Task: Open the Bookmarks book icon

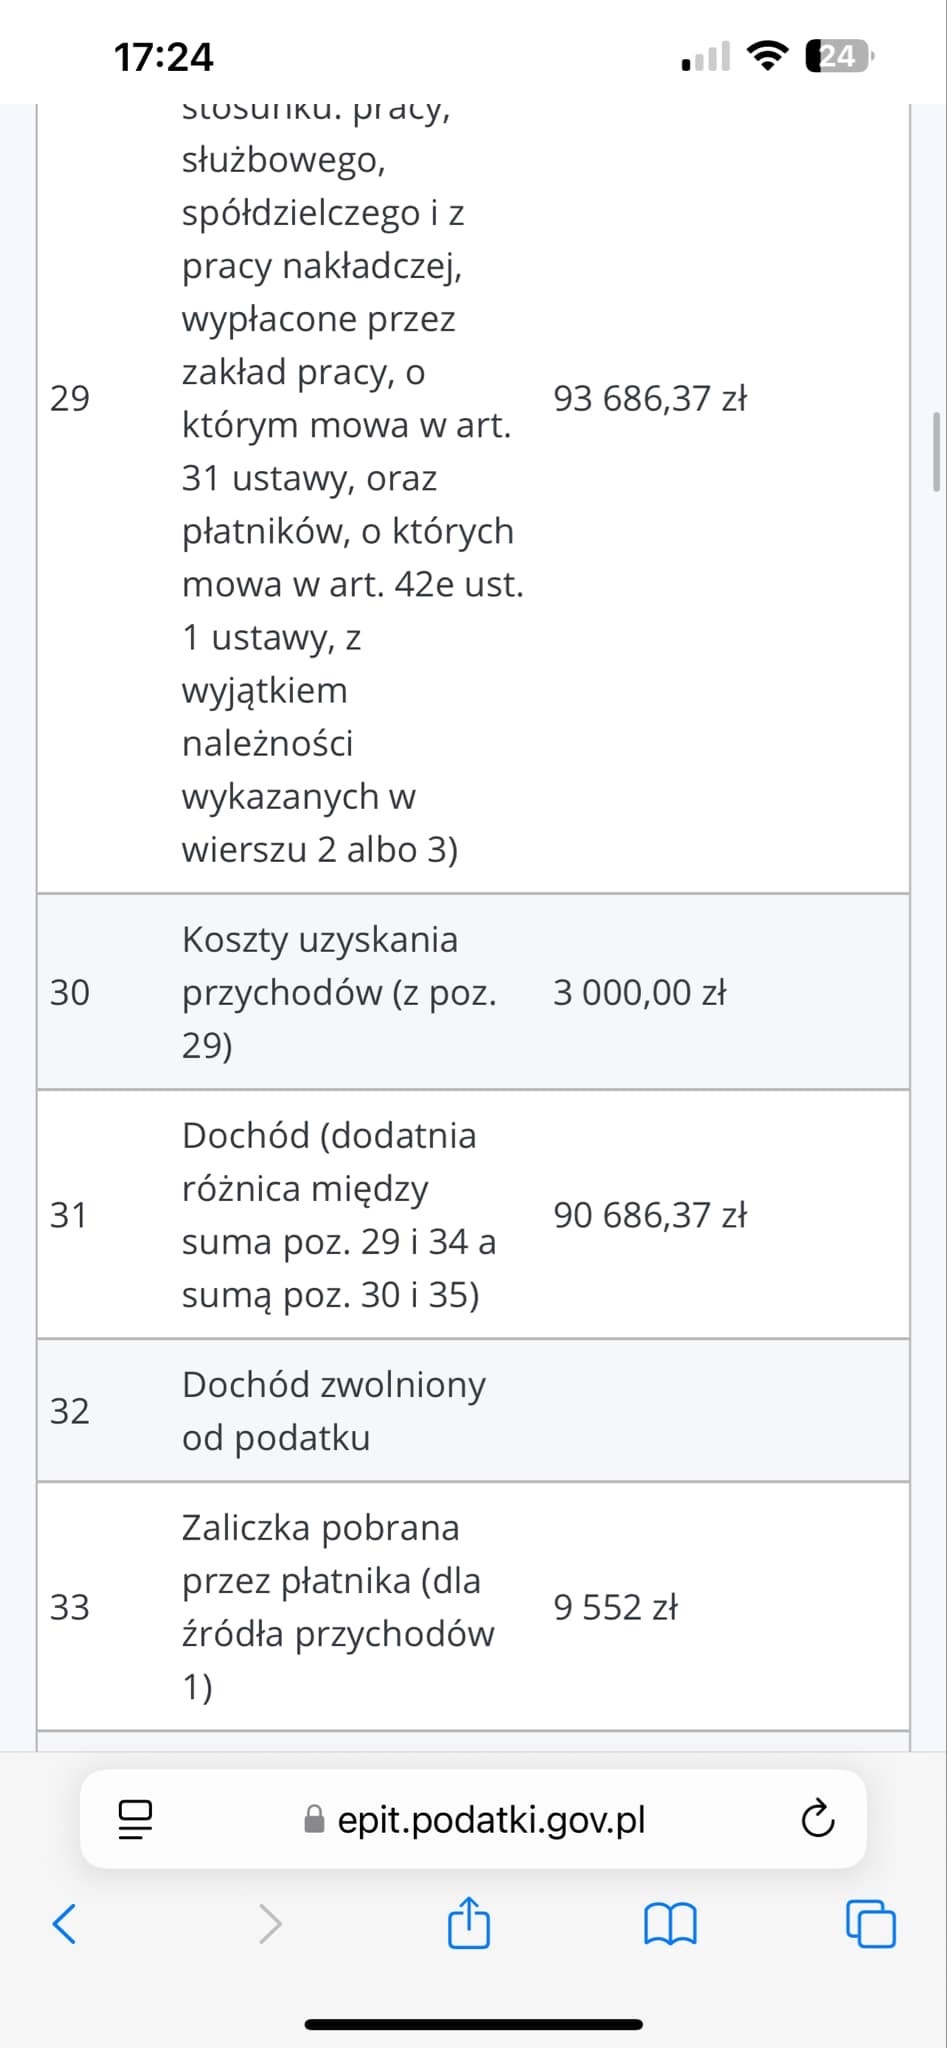Action: point(670,1923)
